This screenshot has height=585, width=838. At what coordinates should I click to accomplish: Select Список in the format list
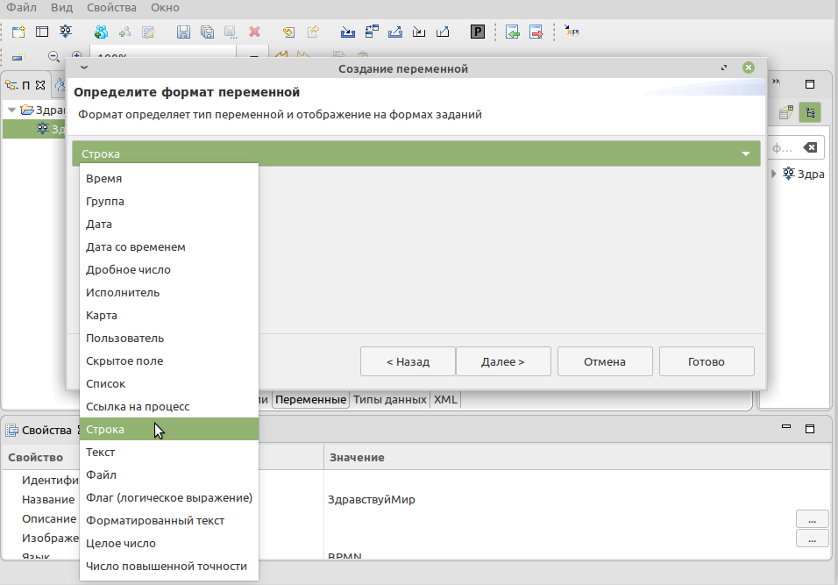tap(169, 384)
